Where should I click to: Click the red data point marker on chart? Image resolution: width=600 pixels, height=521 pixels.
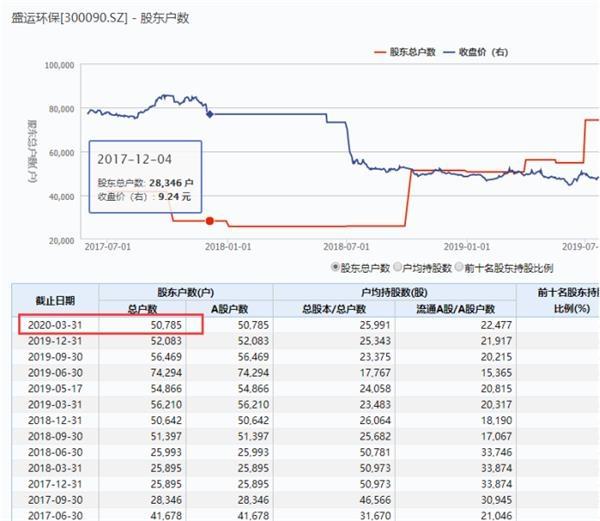click(209, 220)
